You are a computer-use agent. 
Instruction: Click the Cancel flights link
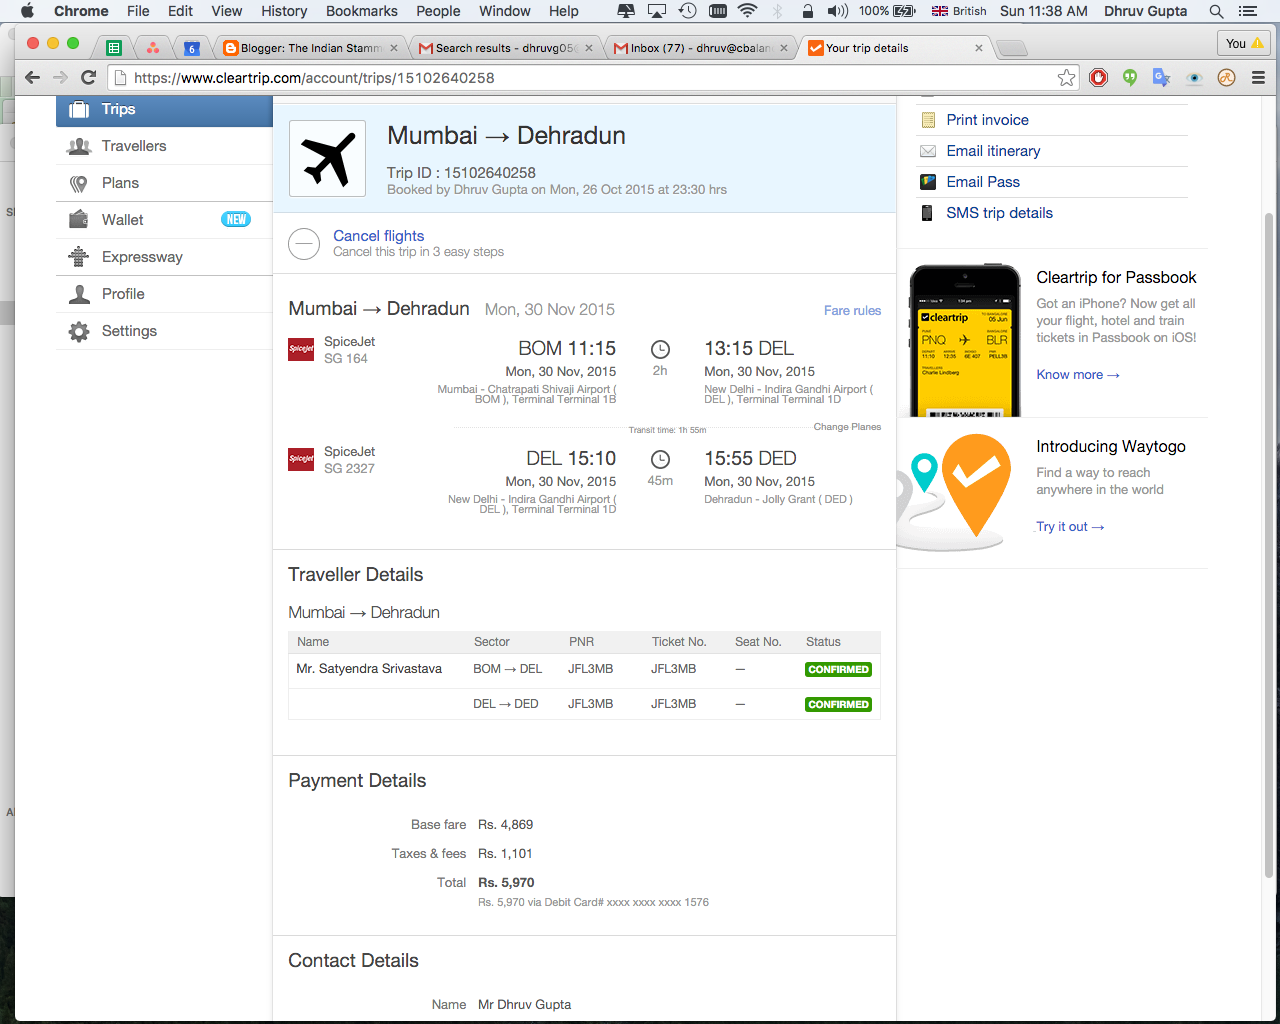click(x=378, y=236)
